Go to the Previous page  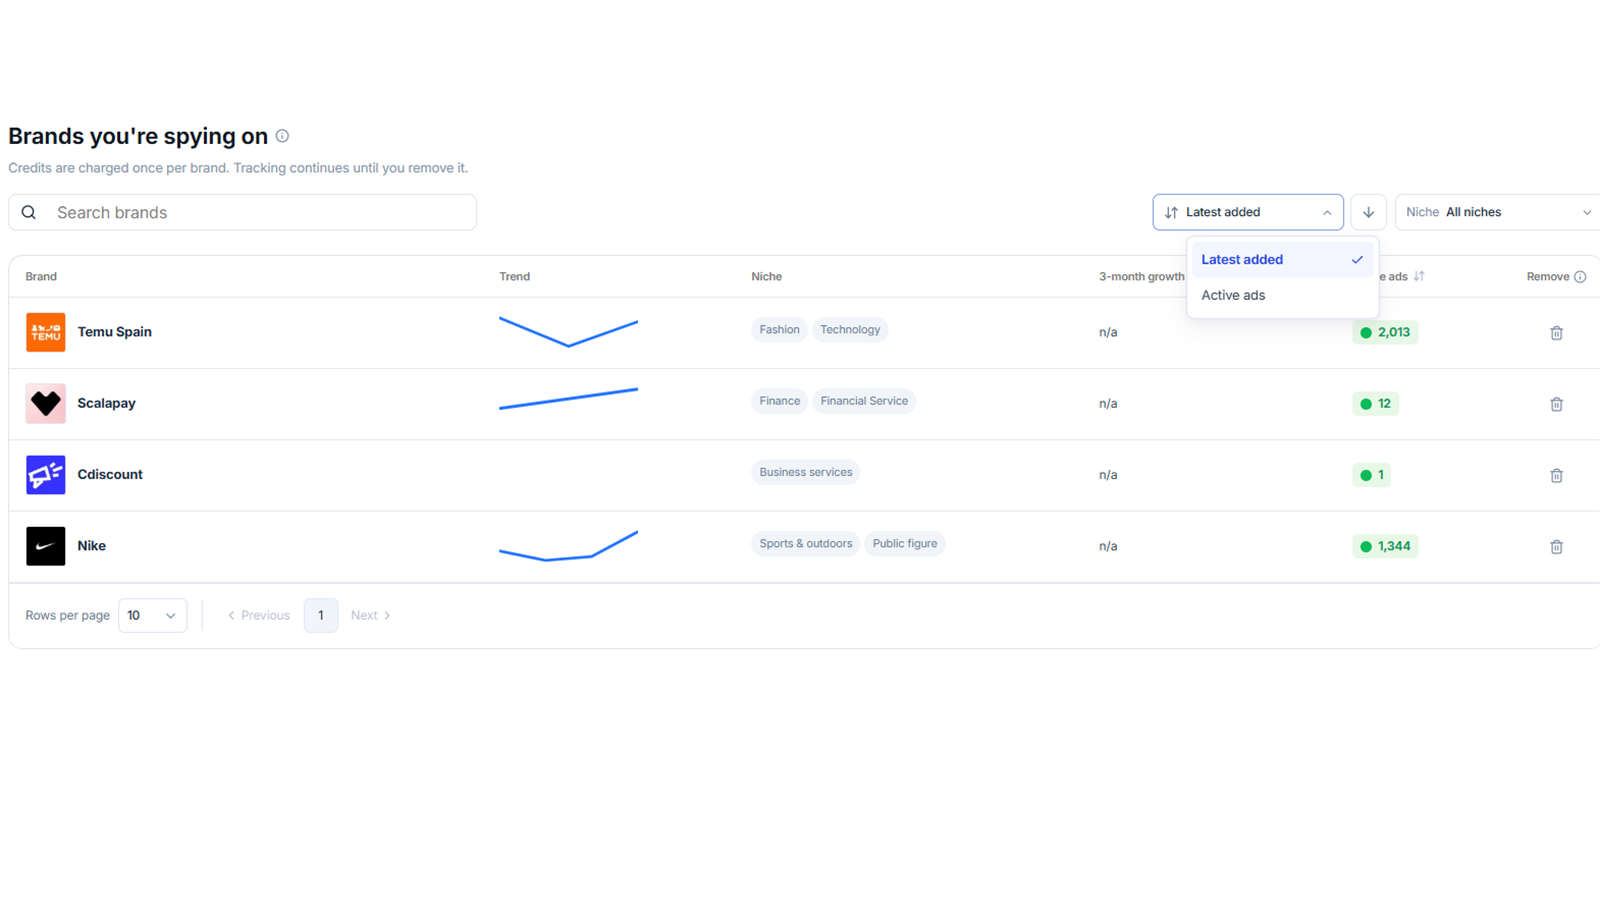point(259,615)
